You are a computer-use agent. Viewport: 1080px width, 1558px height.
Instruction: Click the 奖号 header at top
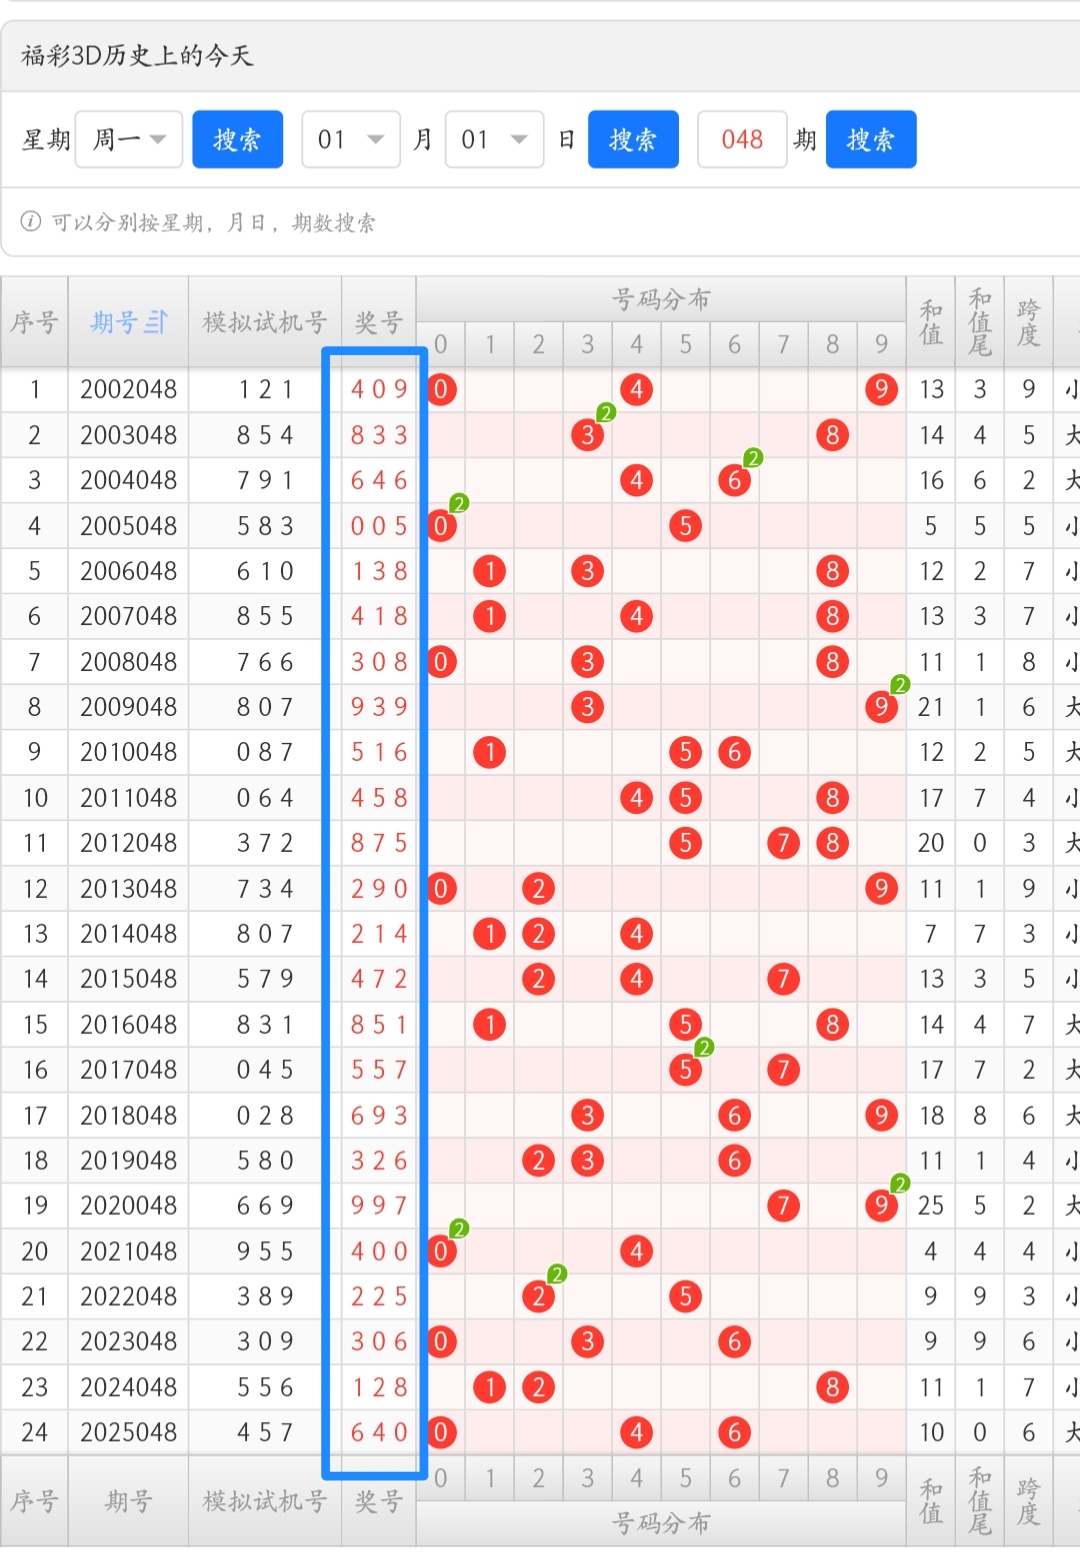tap(379, 322)
